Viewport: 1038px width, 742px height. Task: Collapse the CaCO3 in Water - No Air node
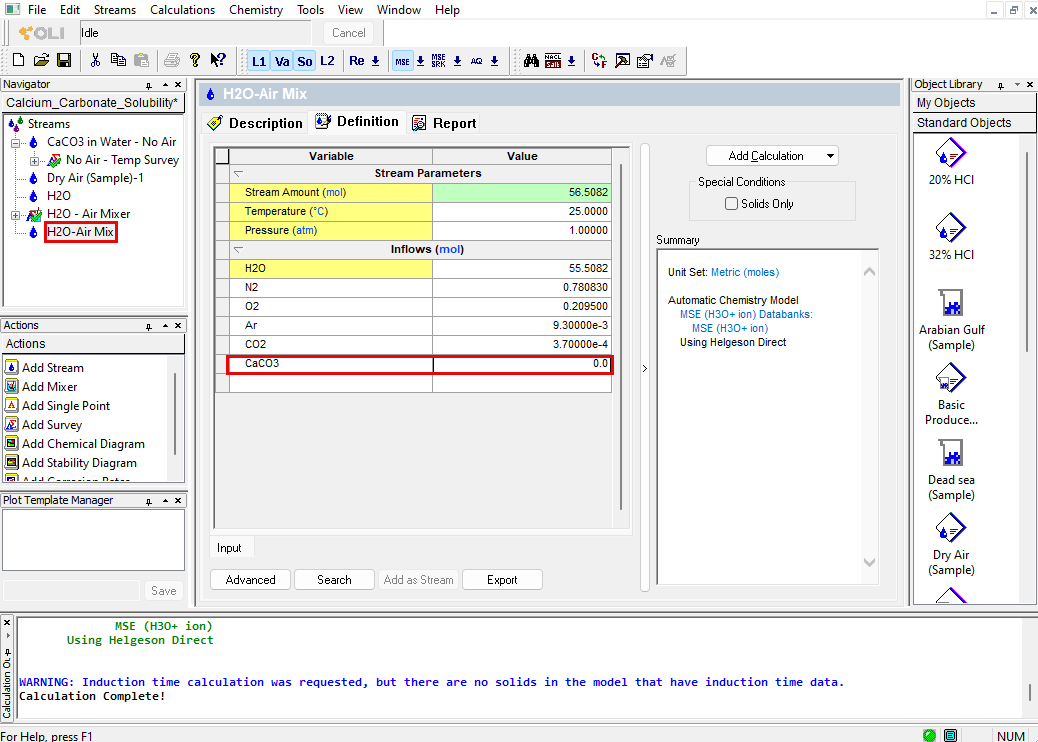click(x=15, y=142)
